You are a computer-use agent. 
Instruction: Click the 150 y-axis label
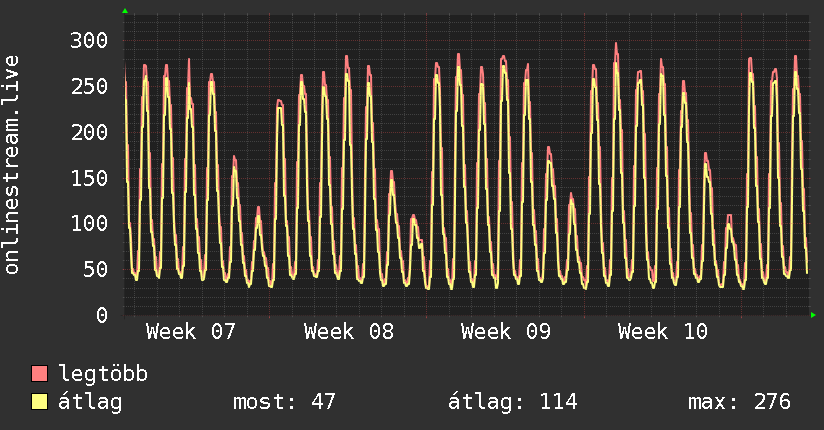[89, 178]
